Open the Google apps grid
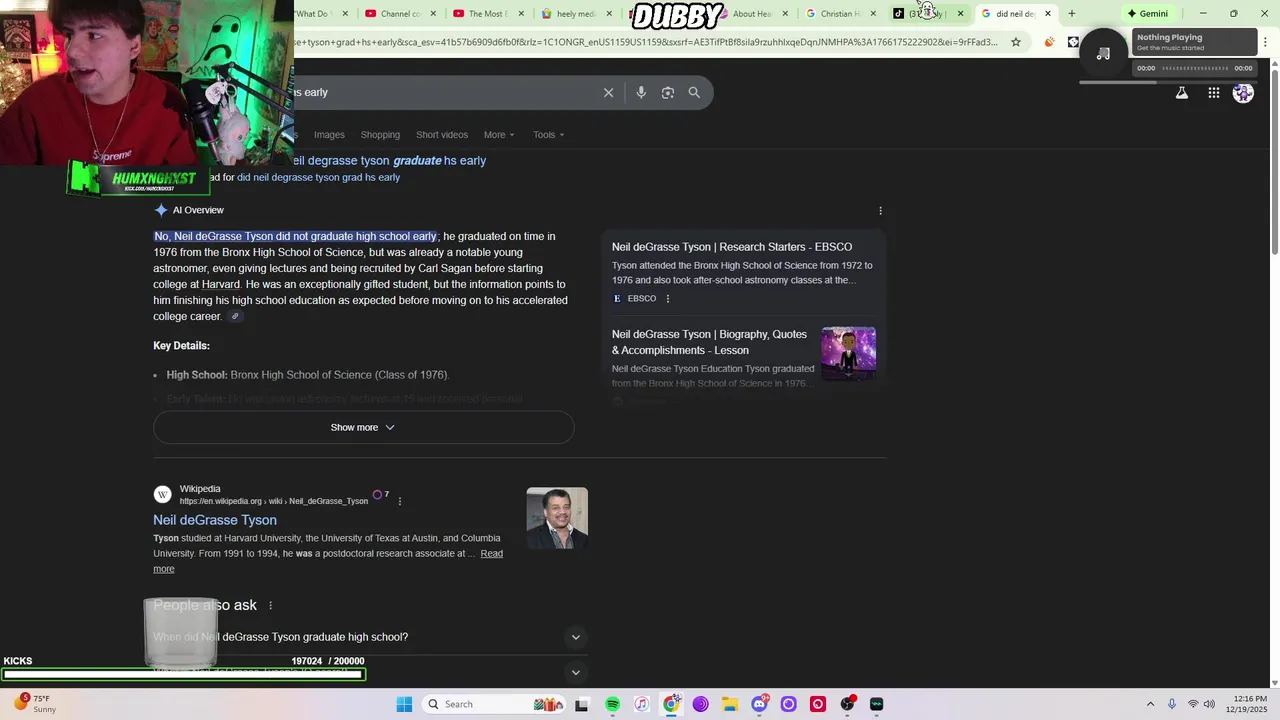1280x720 pixels. (1213, 93)
